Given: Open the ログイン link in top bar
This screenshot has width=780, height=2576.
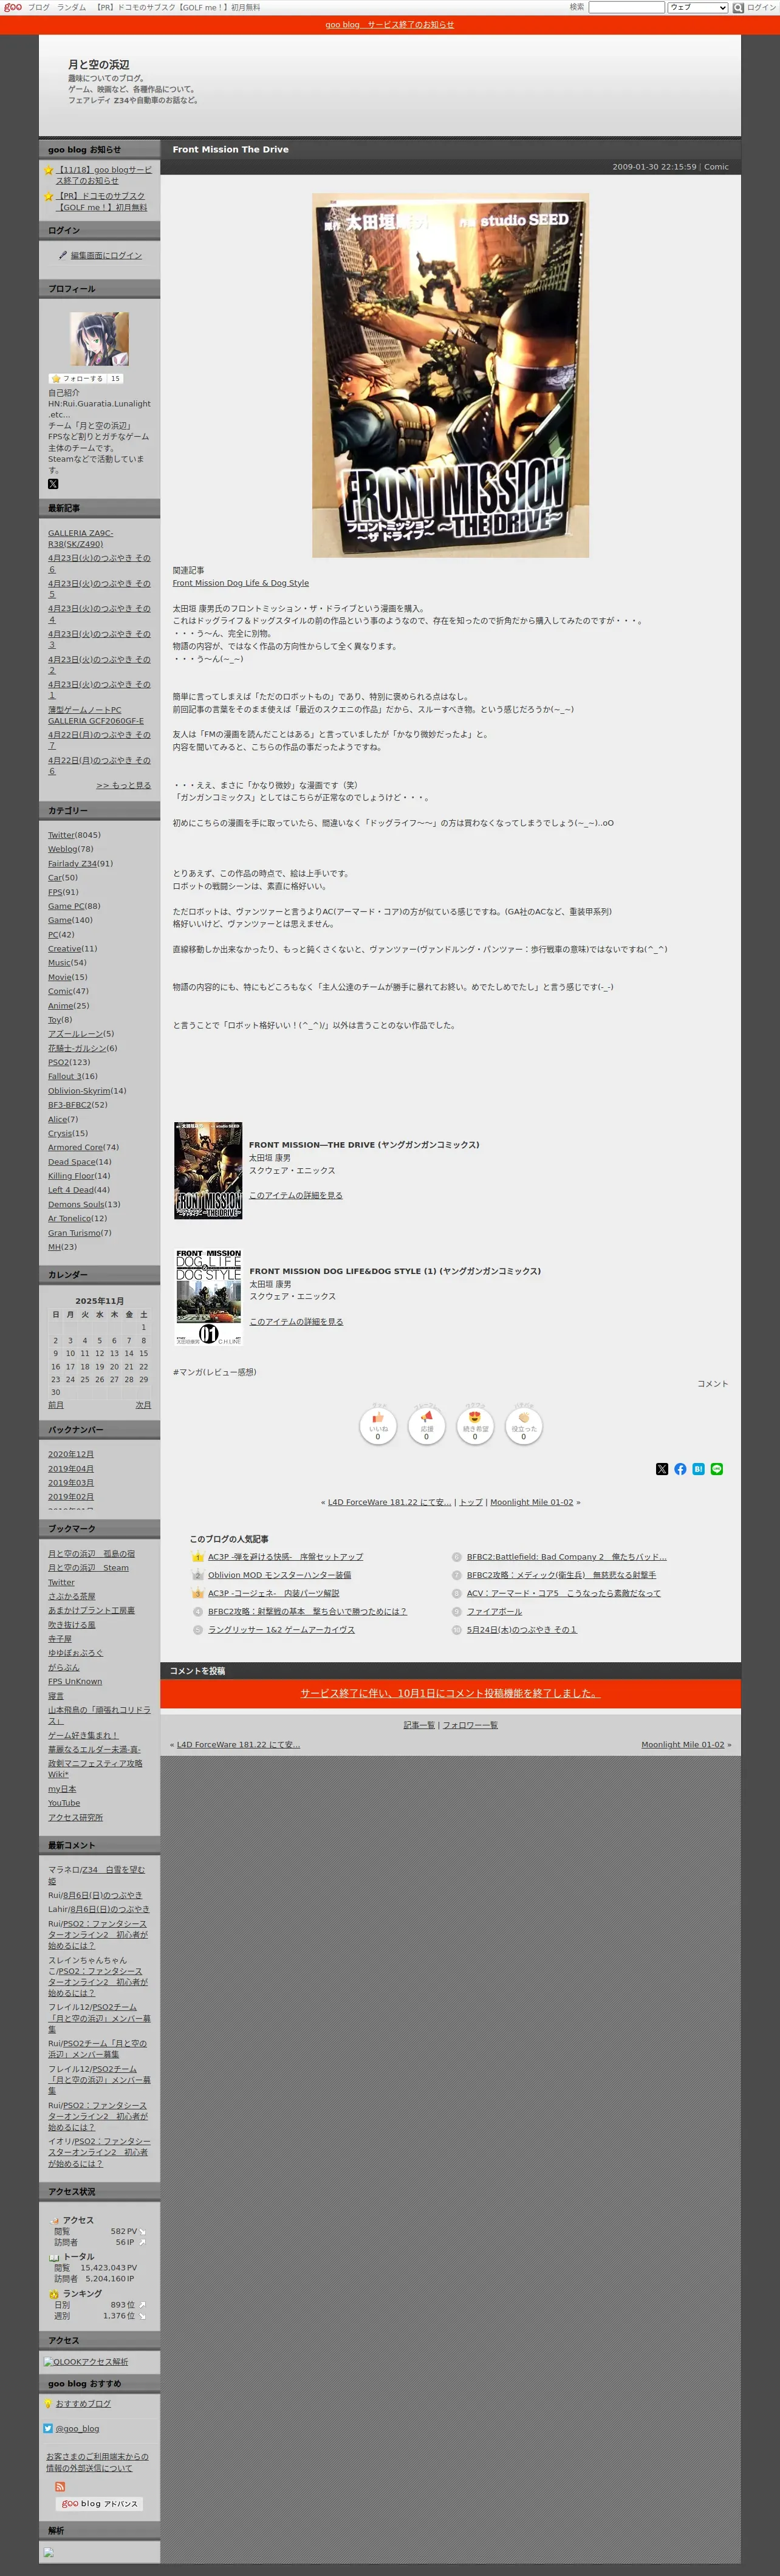Looking at the screenshot, I should click(x=761, y=7).
